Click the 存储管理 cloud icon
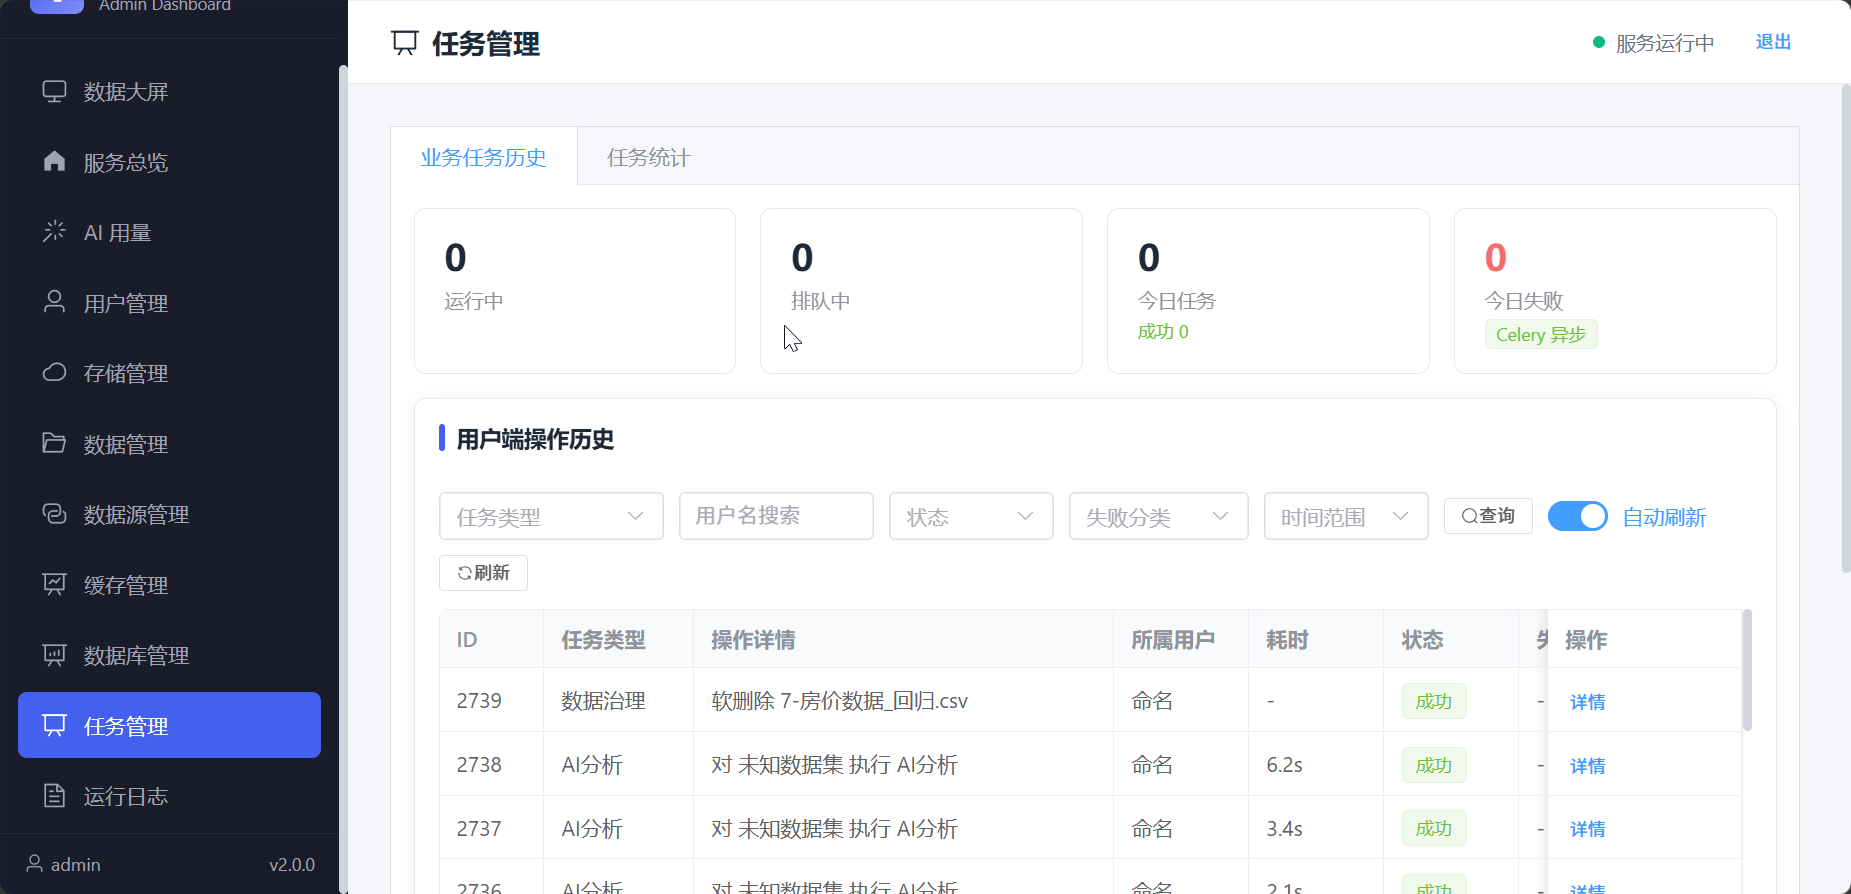The width and height of the screenshot is (1851, 894). 54,373
